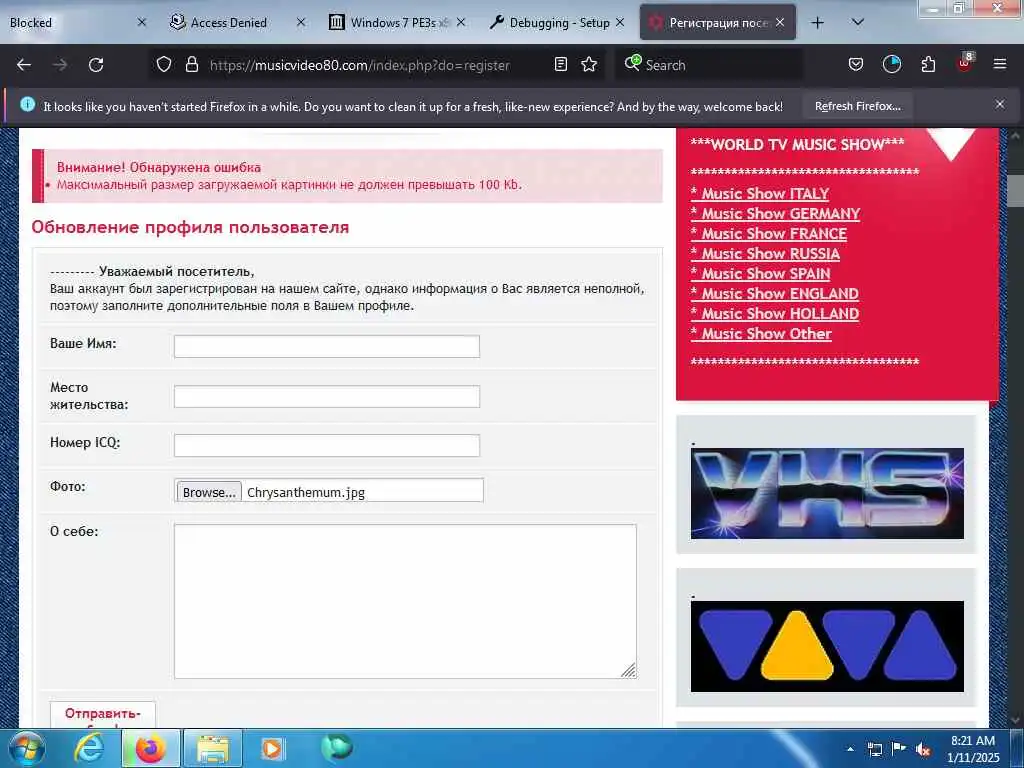Open uBlock extension with badge 8
Viewport: 1024px width, 768px height.
pos(965,63)
